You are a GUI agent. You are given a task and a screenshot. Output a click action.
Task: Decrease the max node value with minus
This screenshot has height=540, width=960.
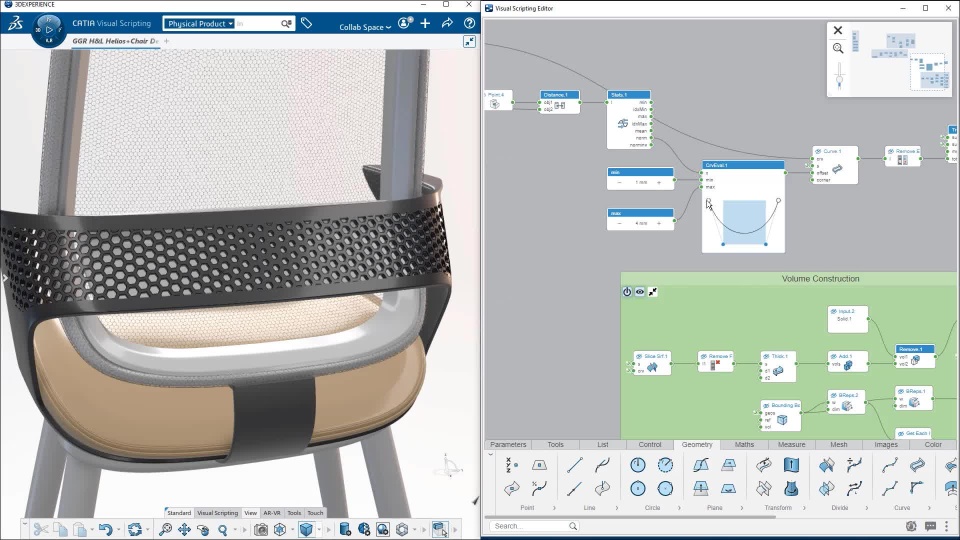click(x=620, y=223)
